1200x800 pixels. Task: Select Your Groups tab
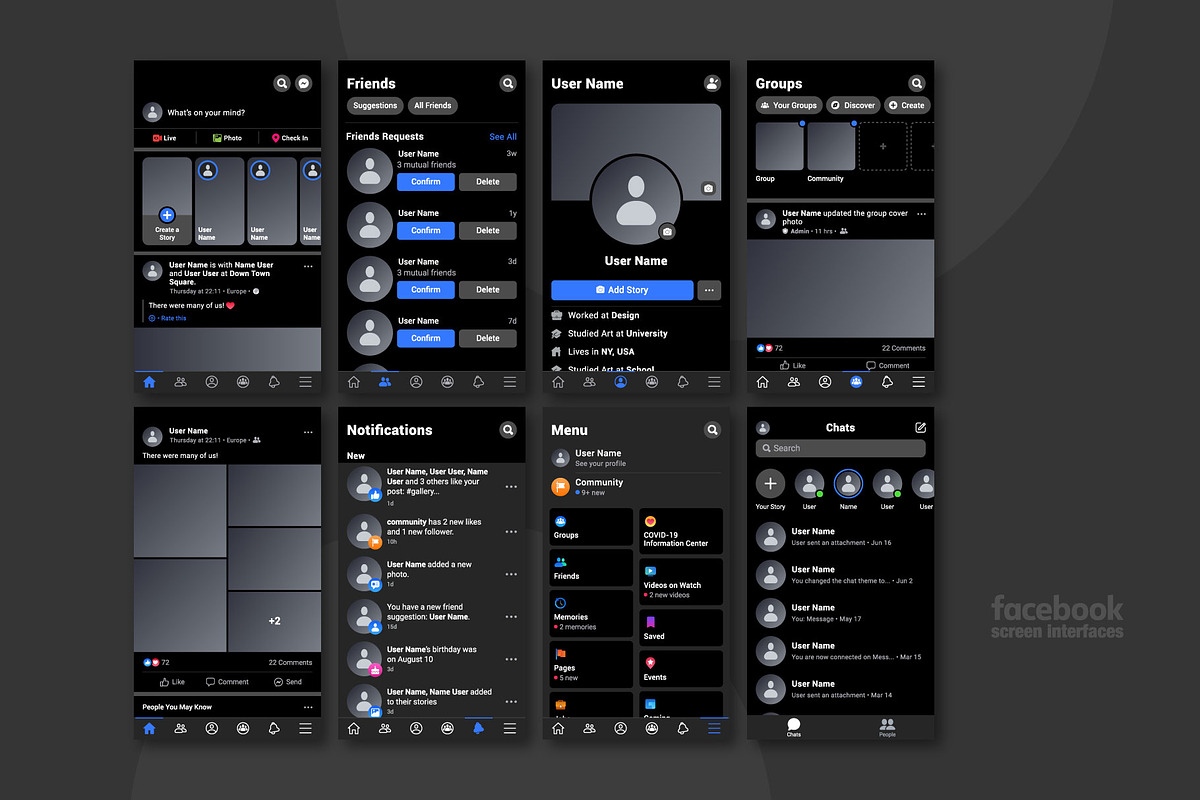pos(788,105)
